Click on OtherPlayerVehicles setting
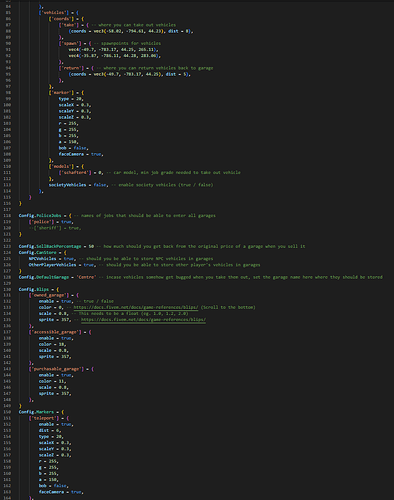The height and width of the screenshot is (500, 394). (52, 265)
